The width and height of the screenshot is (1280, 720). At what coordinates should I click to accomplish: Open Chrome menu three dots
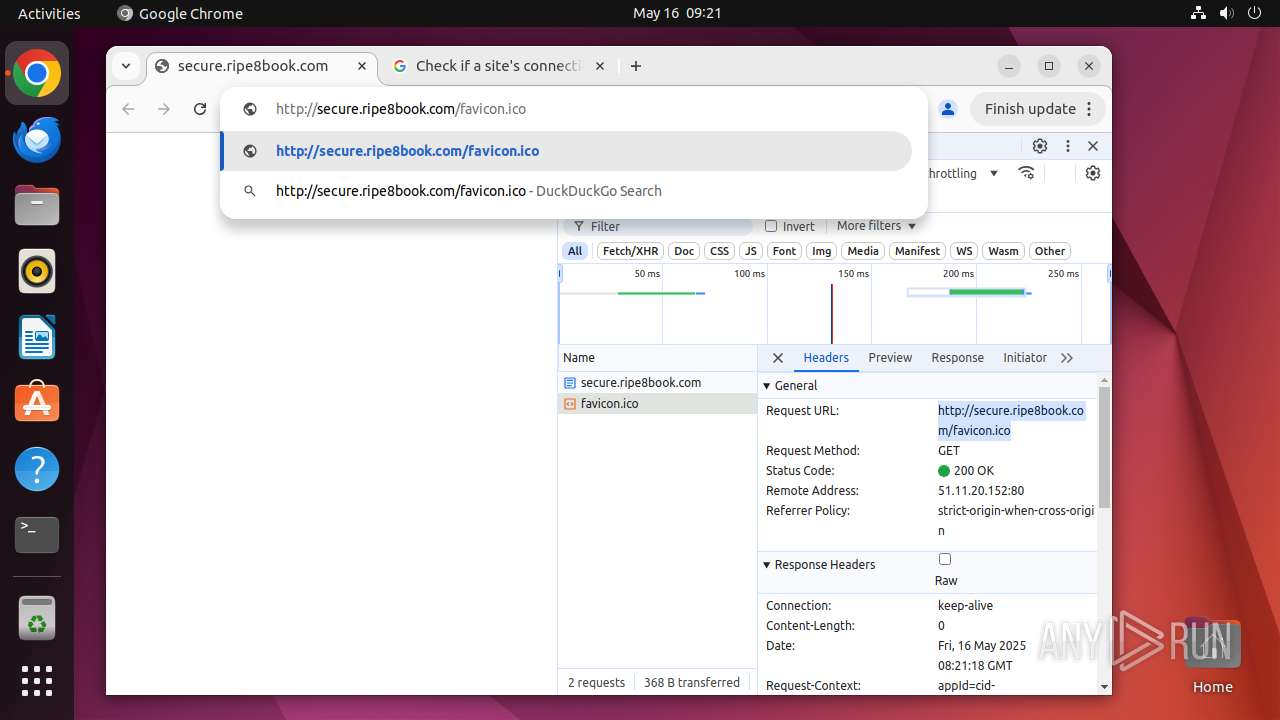pyautogui.click(x=1089, y=109)
